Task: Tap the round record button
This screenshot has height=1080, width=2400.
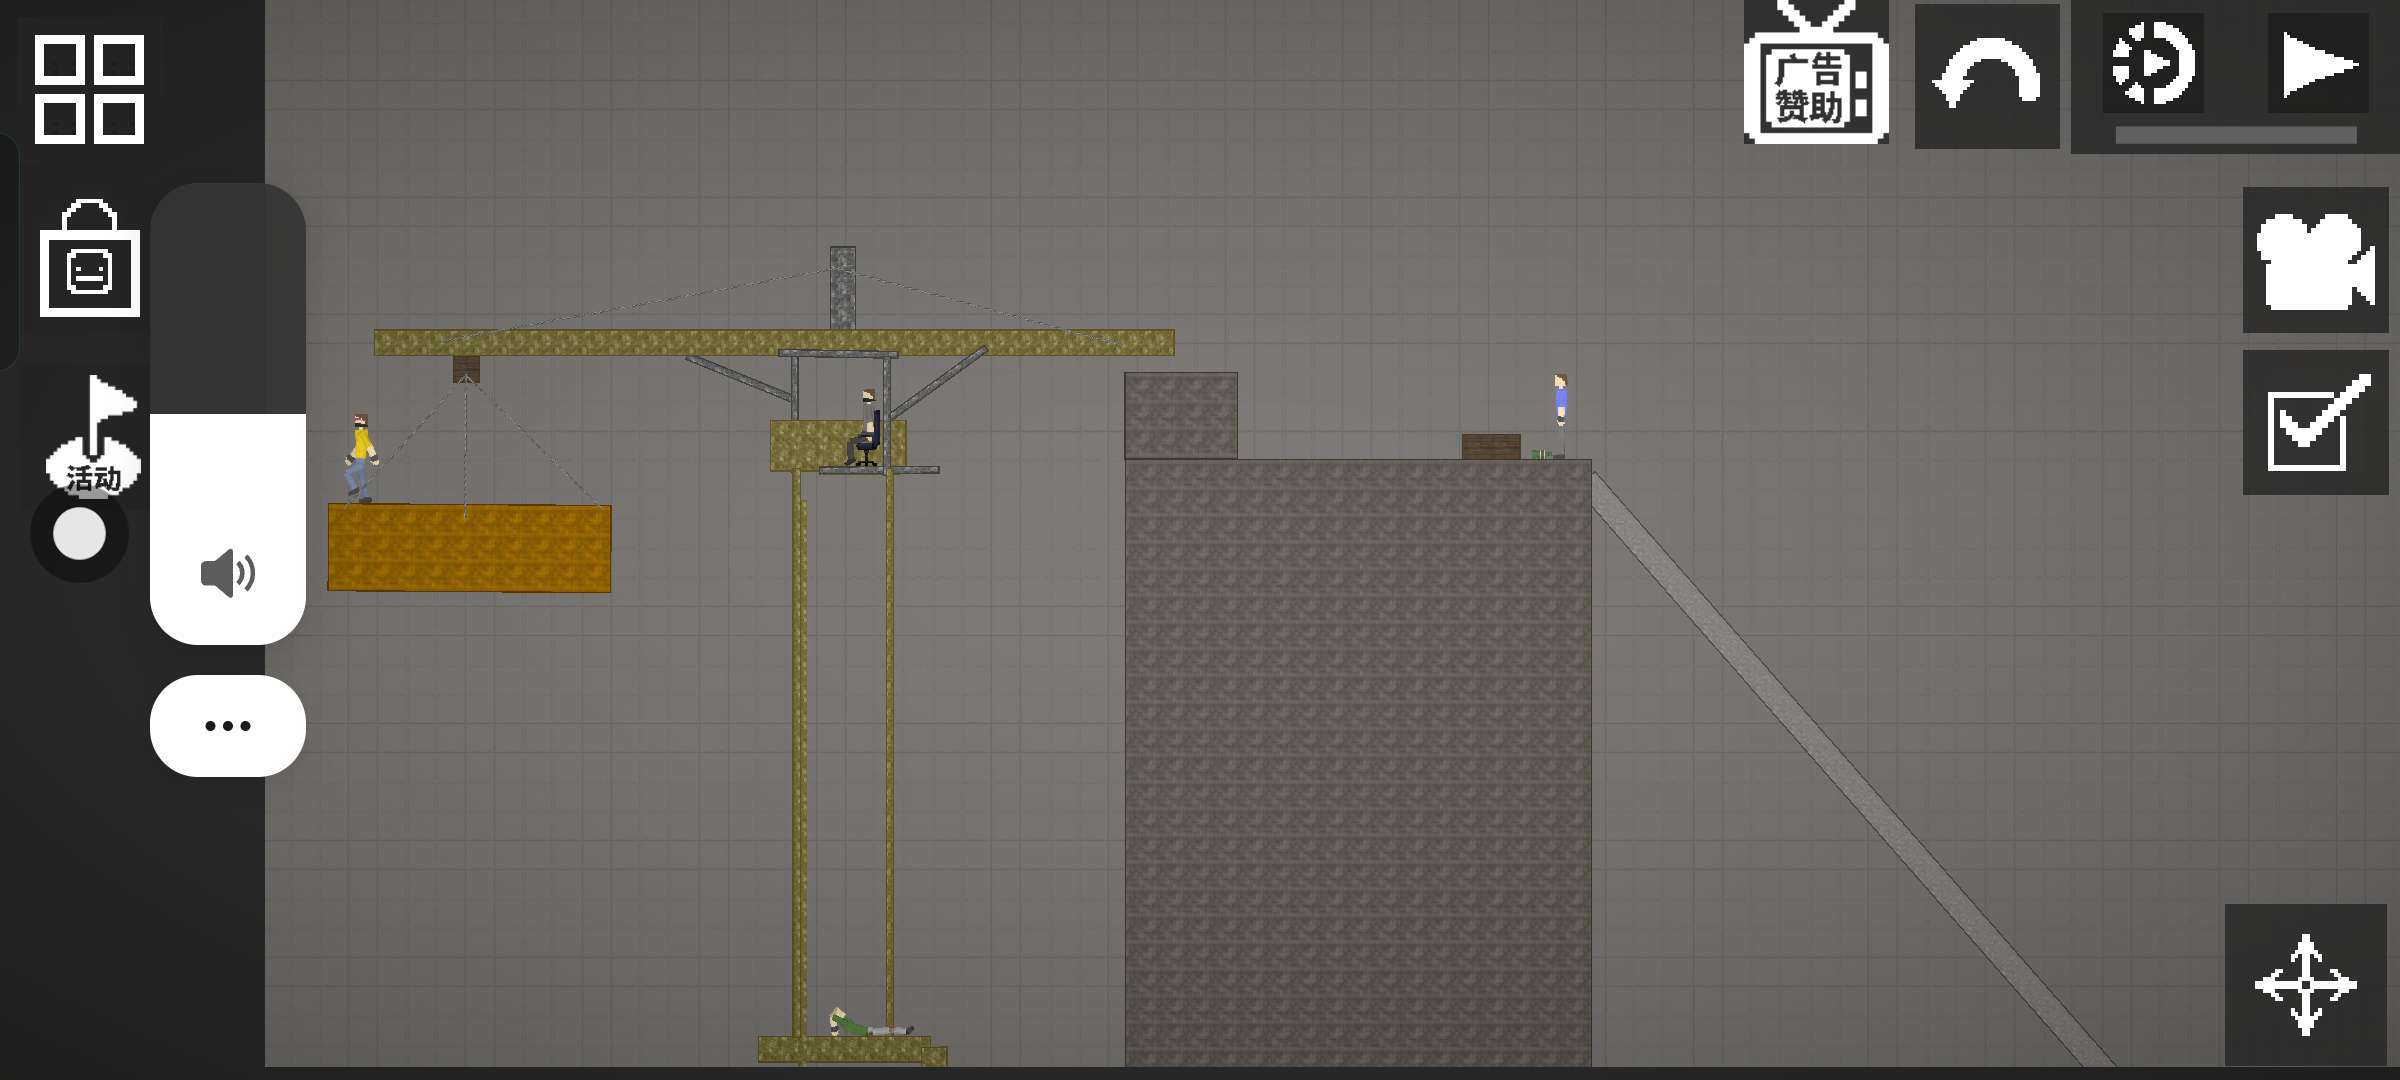Action: [x=79, y=533]
